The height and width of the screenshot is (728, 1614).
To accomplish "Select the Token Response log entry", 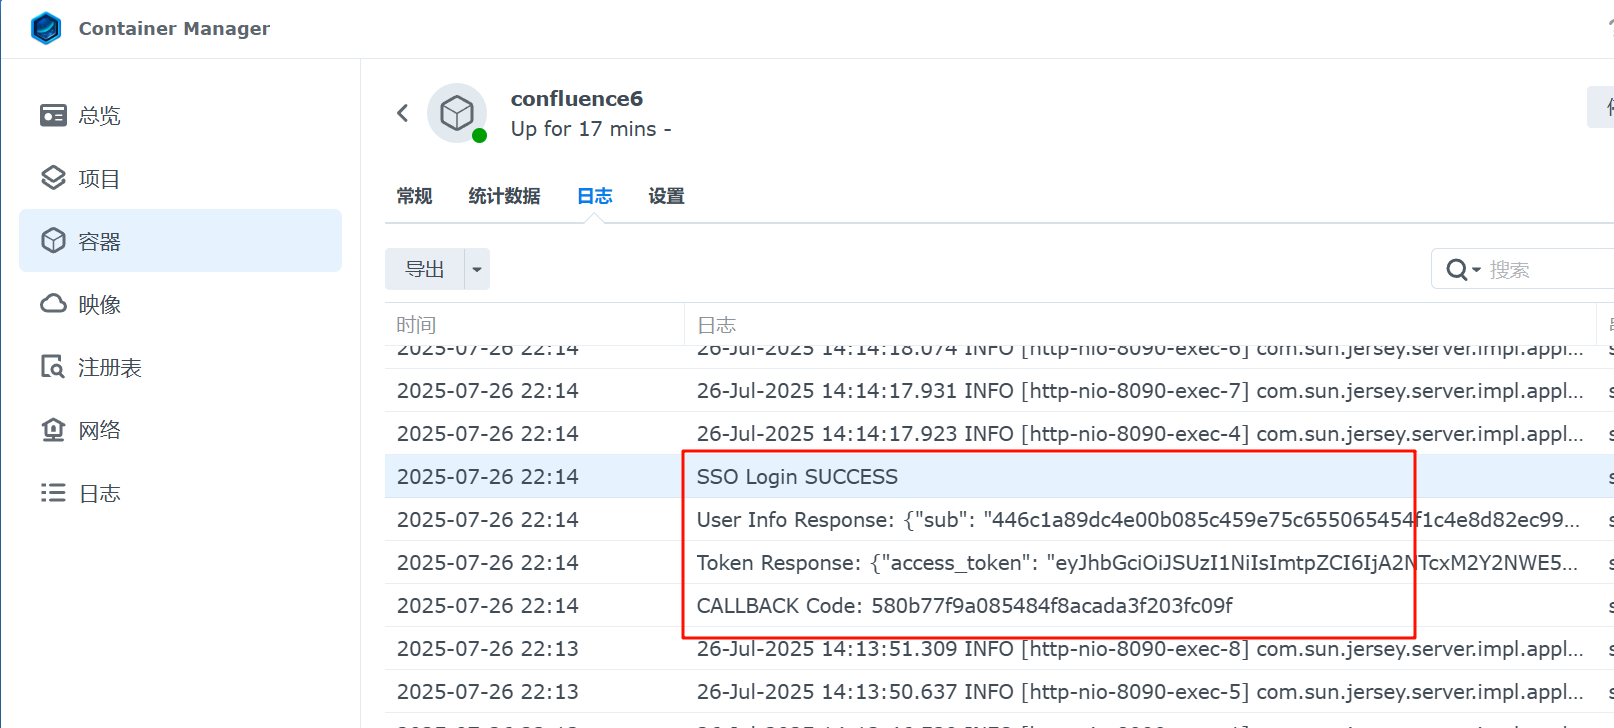I will pos(999,563).
